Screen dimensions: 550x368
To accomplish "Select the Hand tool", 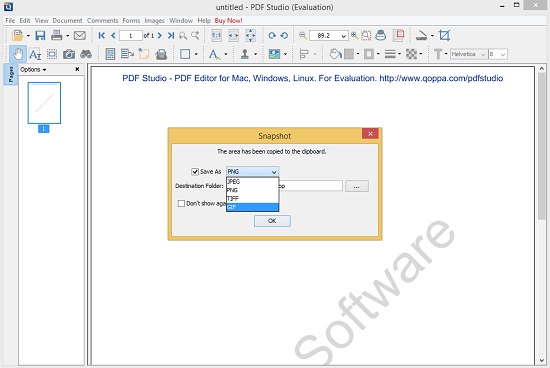I will click(18, 54).
